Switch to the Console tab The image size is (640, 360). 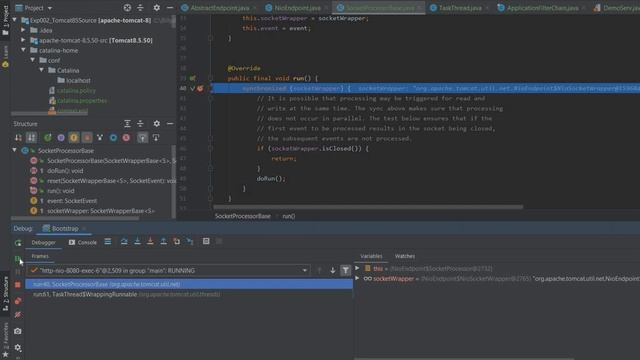tap(82, 242)
